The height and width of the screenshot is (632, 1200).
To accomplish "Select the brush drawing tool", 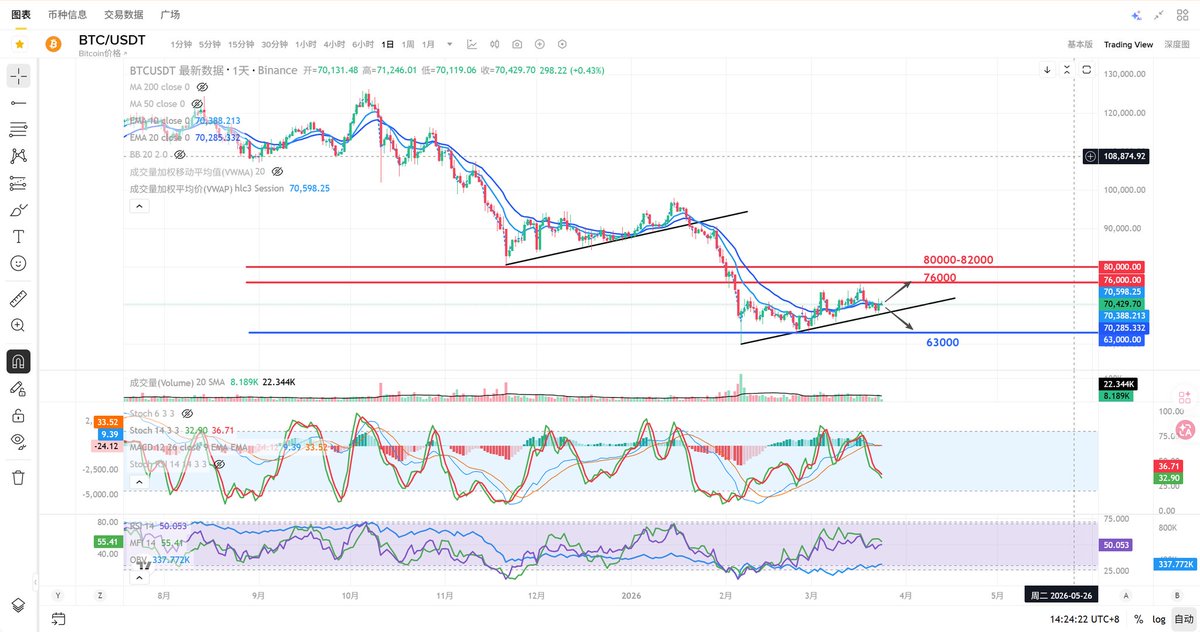I will point(18,210).
